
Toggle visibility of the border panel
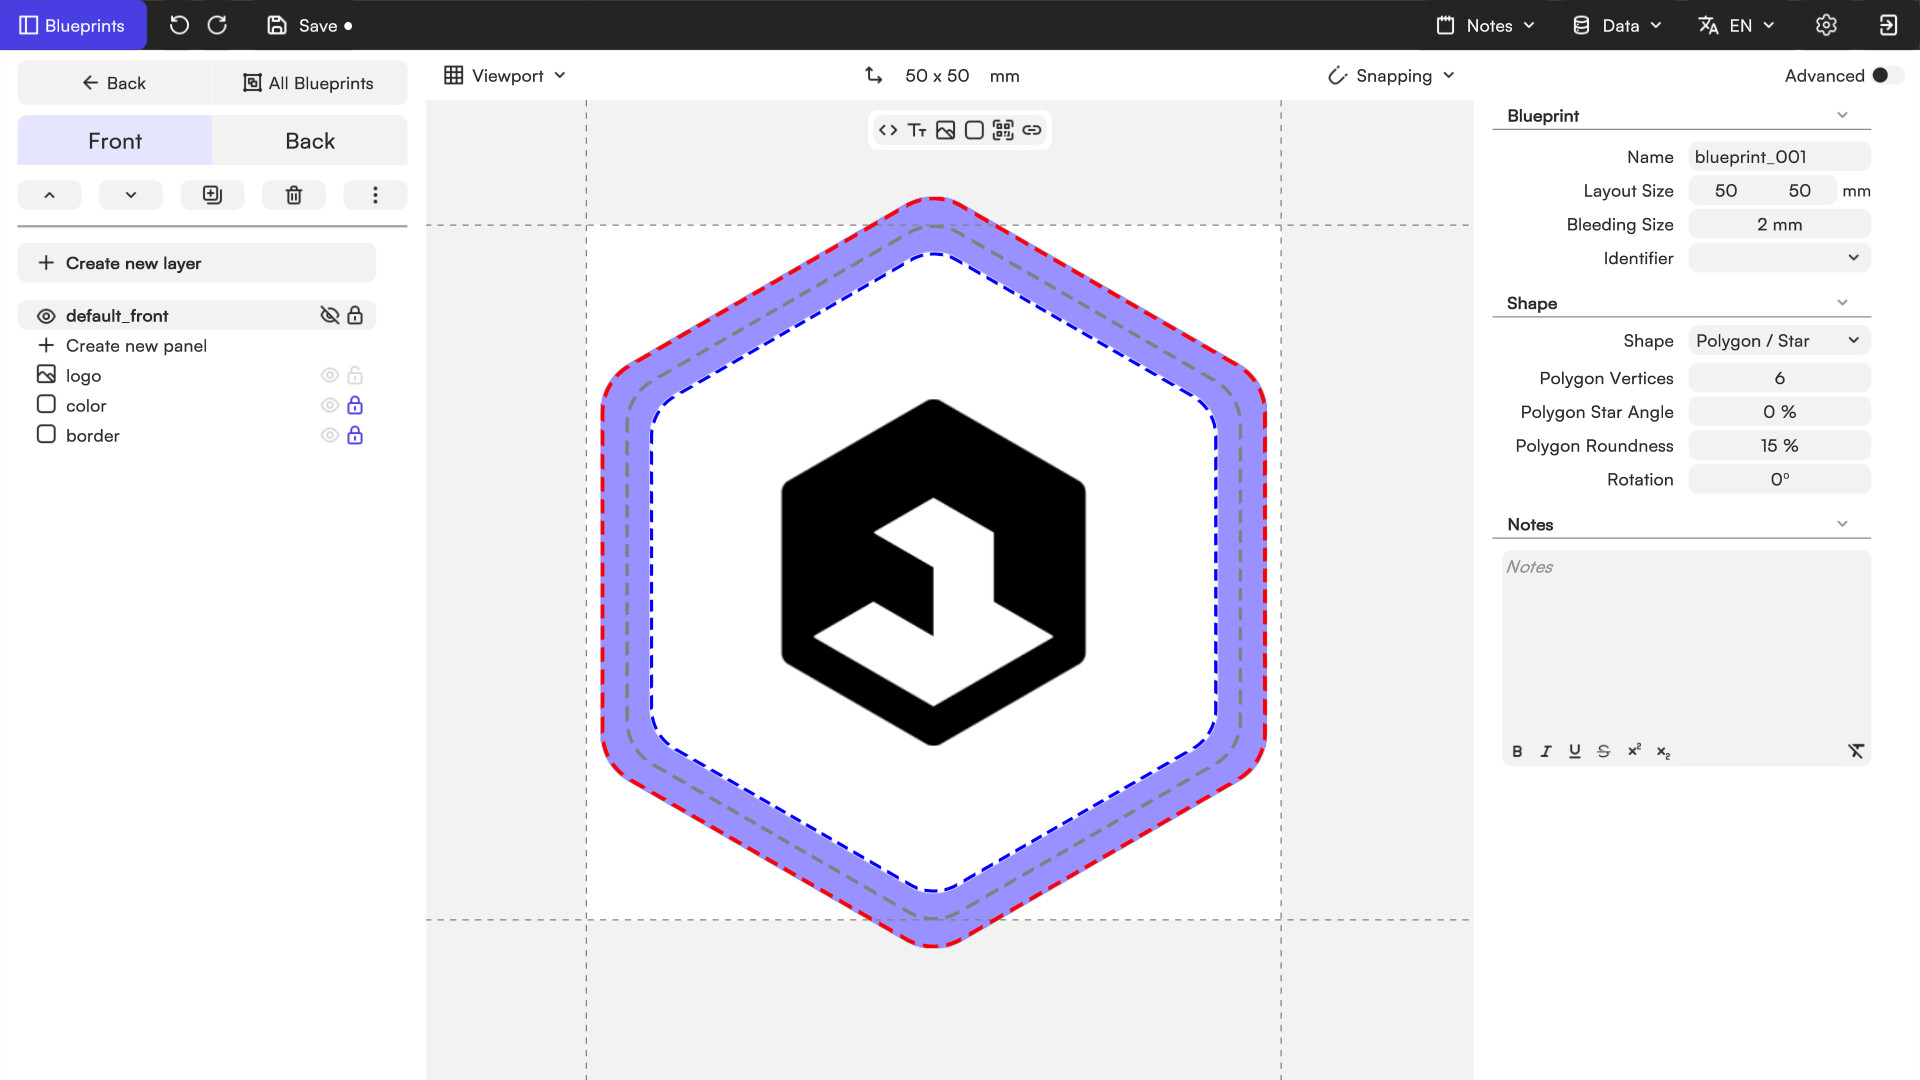[329, 436]
